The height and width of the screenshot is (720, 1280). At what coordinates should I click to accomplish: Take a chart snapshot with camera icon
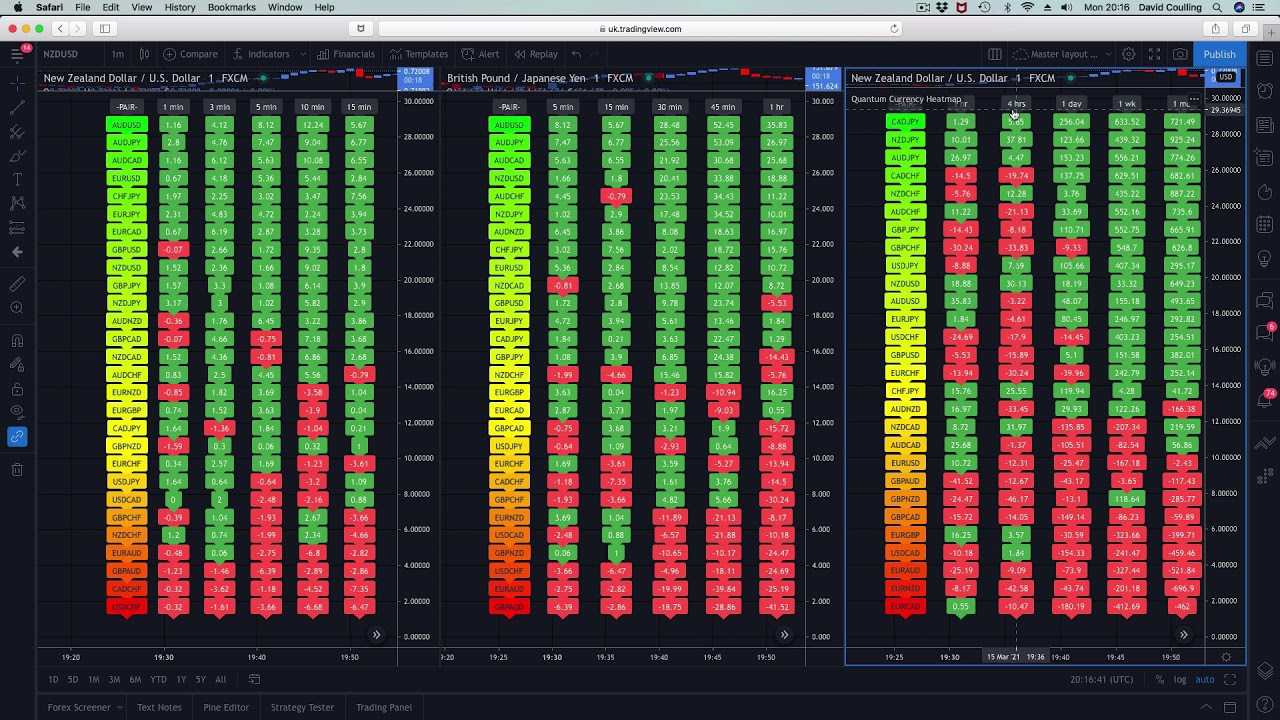1180,54
